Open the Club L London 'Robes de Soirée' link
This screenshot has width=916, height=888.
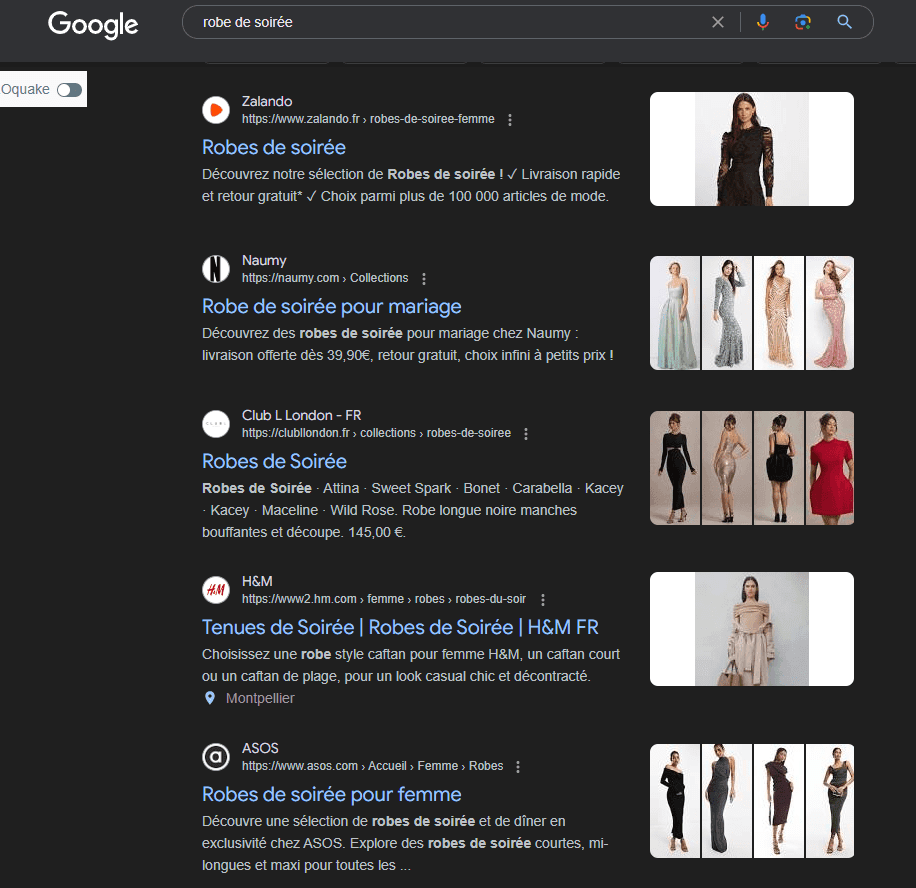click(x=275, y=461)
